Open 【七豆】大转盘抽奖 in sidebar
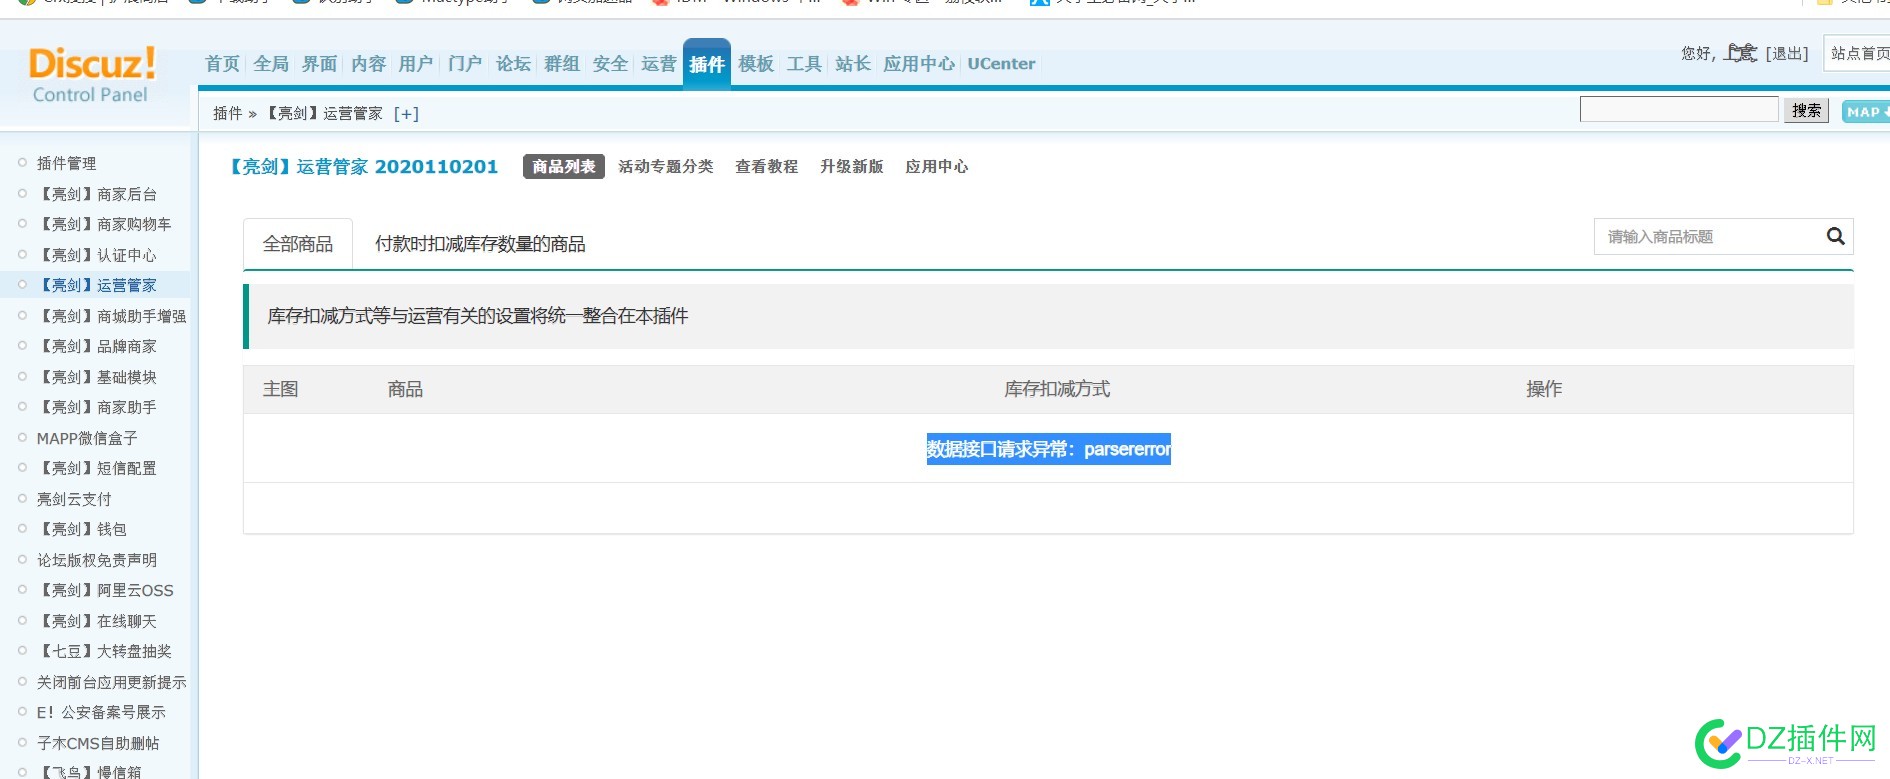The image size is (1890, 779). [x=104, y=651]
